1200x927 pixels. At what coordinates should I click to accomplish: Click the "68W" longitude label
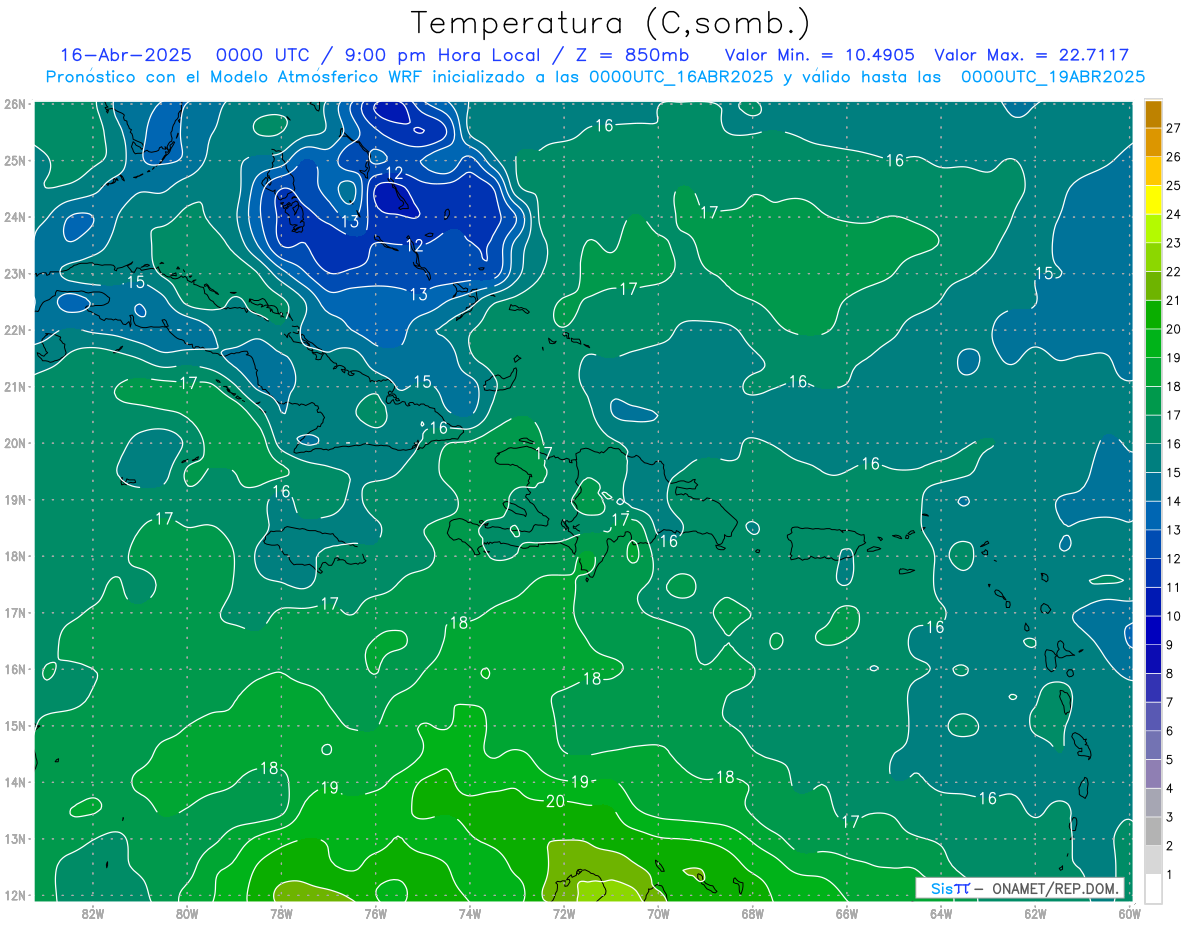click(x=752, y=912)
